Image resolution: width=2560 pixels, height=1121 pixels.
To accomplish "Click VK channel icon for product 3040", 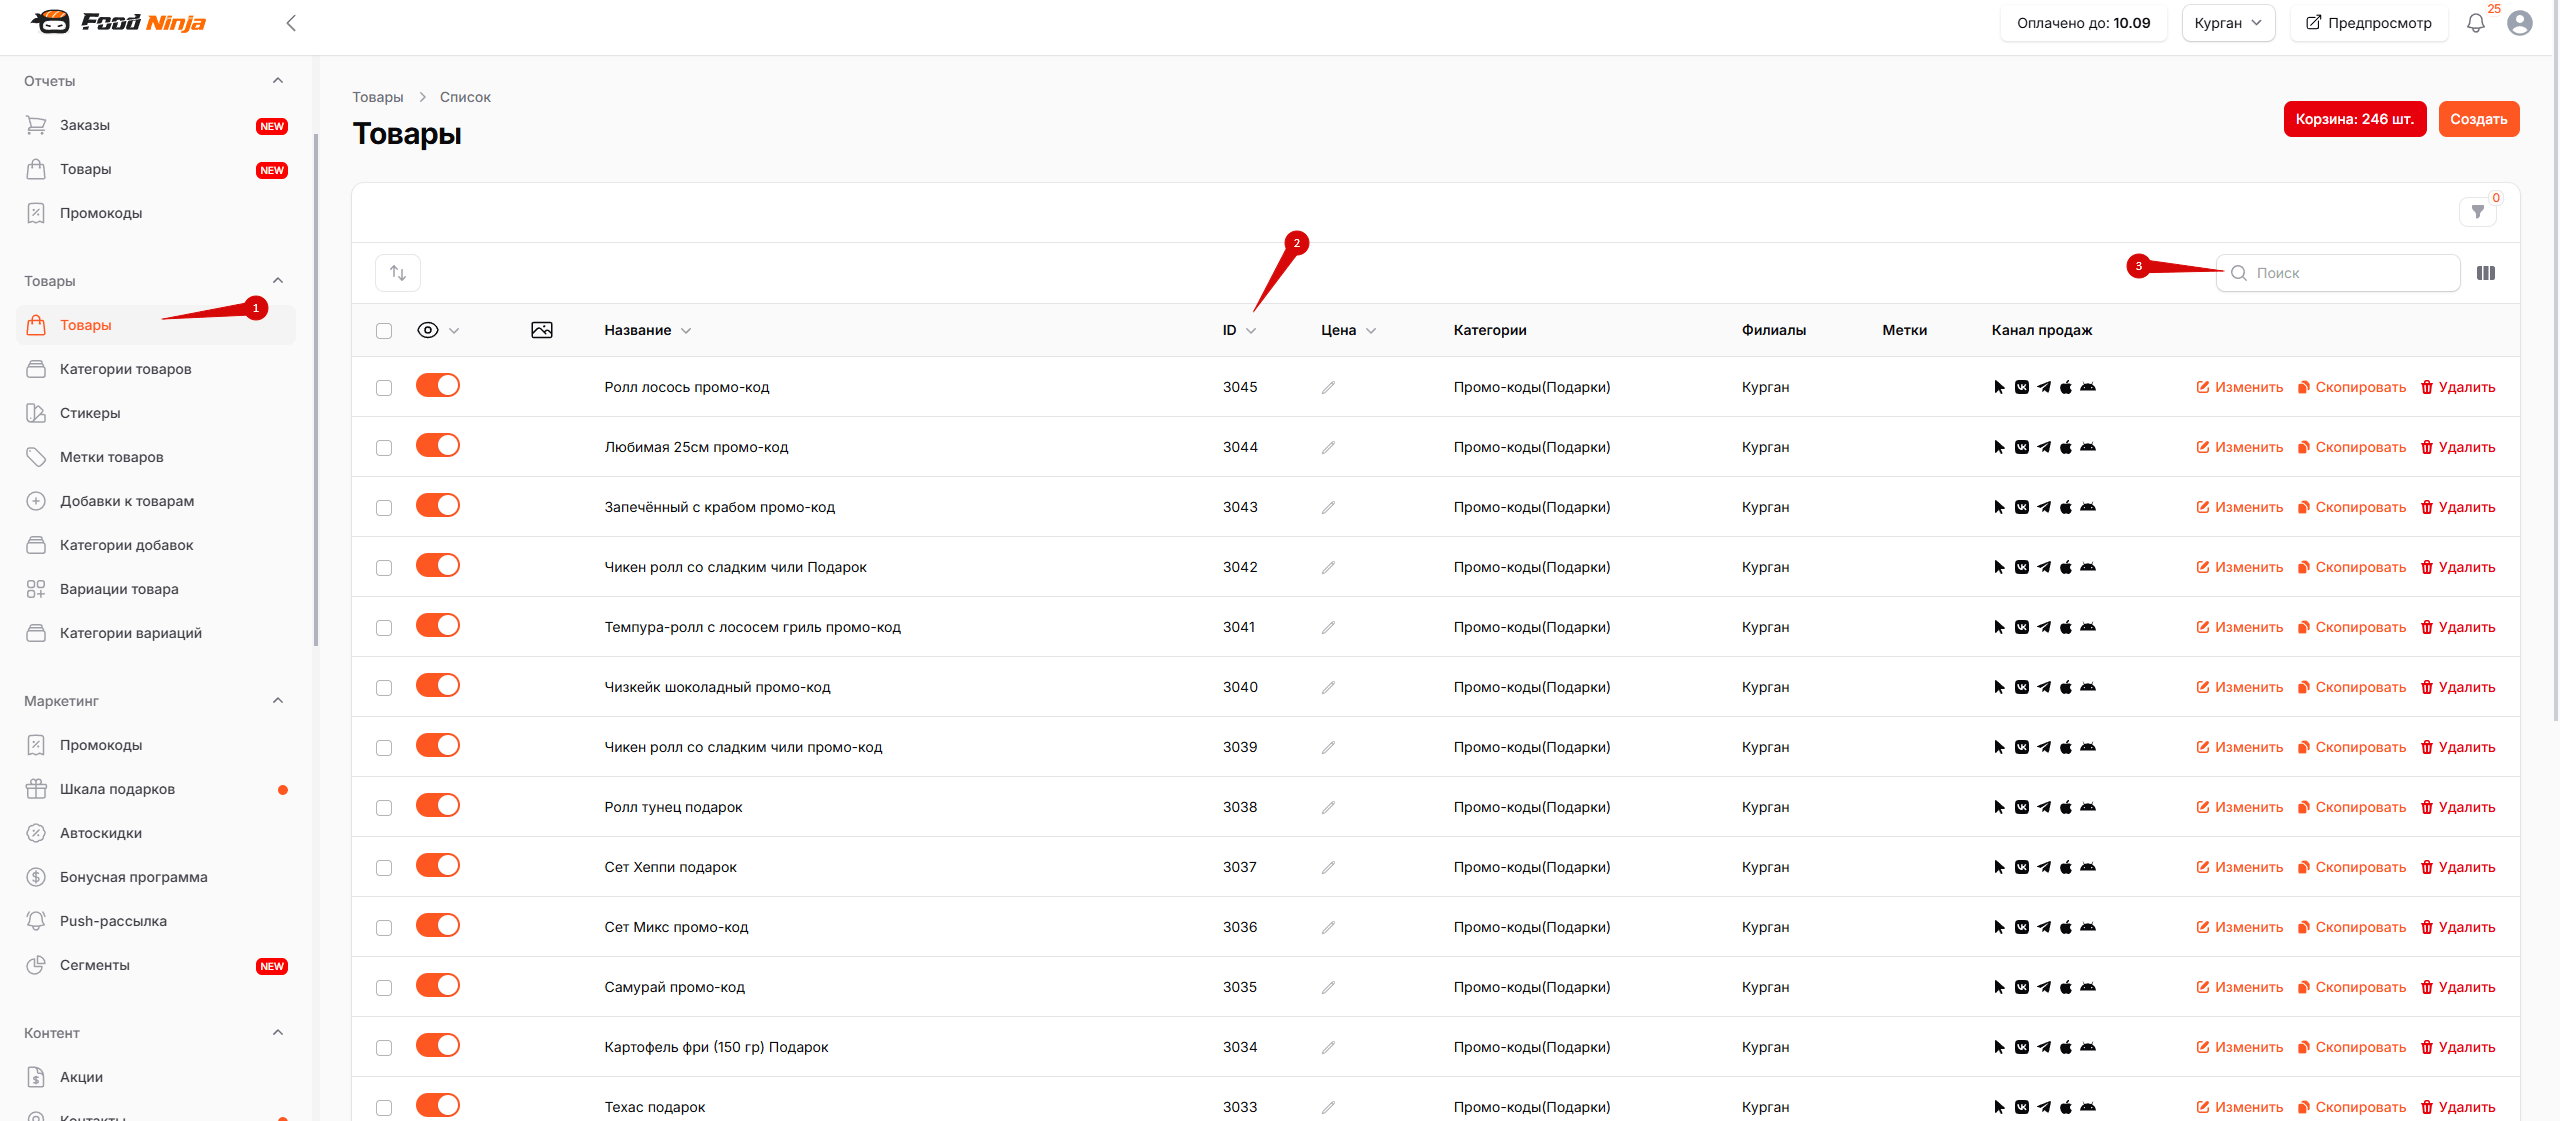I will [2022, 687].
